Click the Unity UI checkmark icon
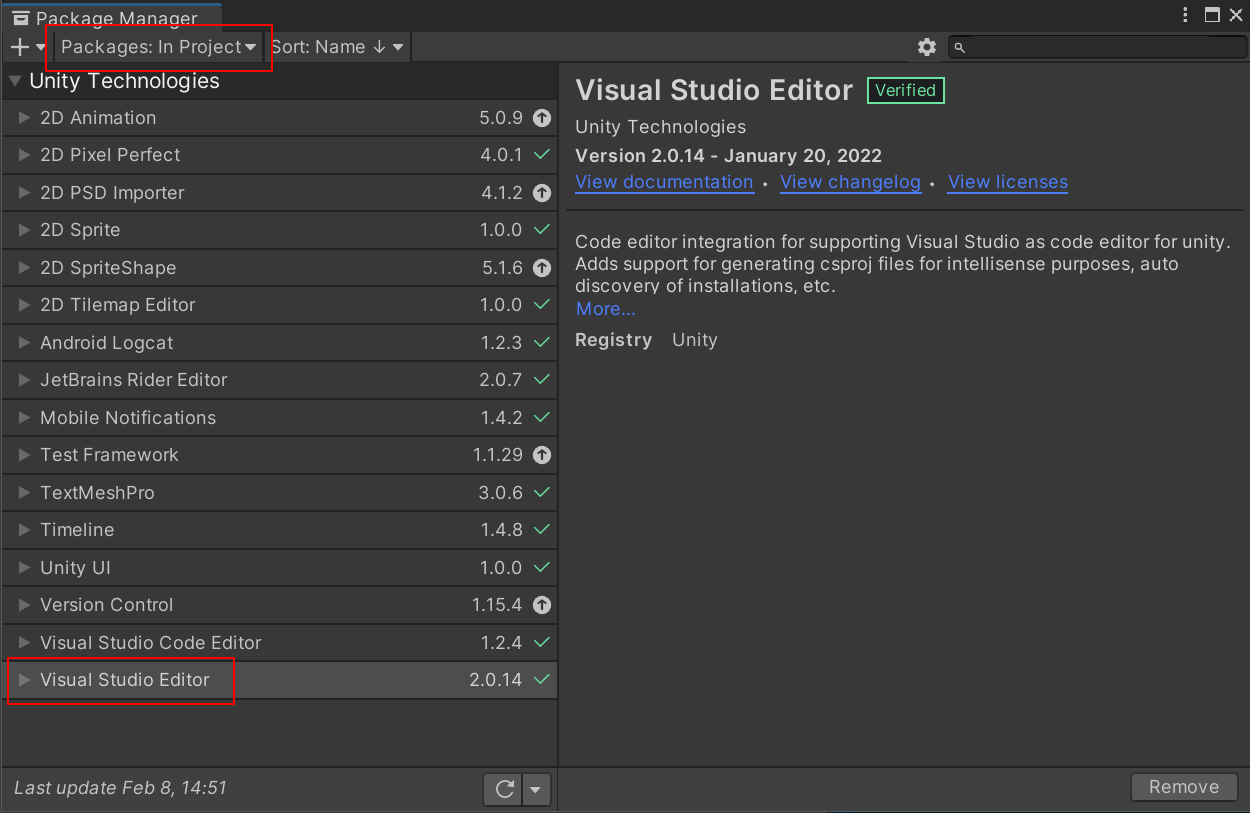Screen dimensions: 1250x813 tap(542, 568)
